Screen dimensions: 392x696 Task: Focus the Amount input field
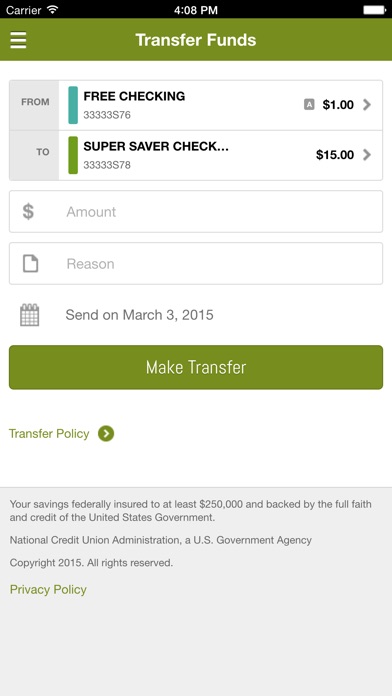196,211
